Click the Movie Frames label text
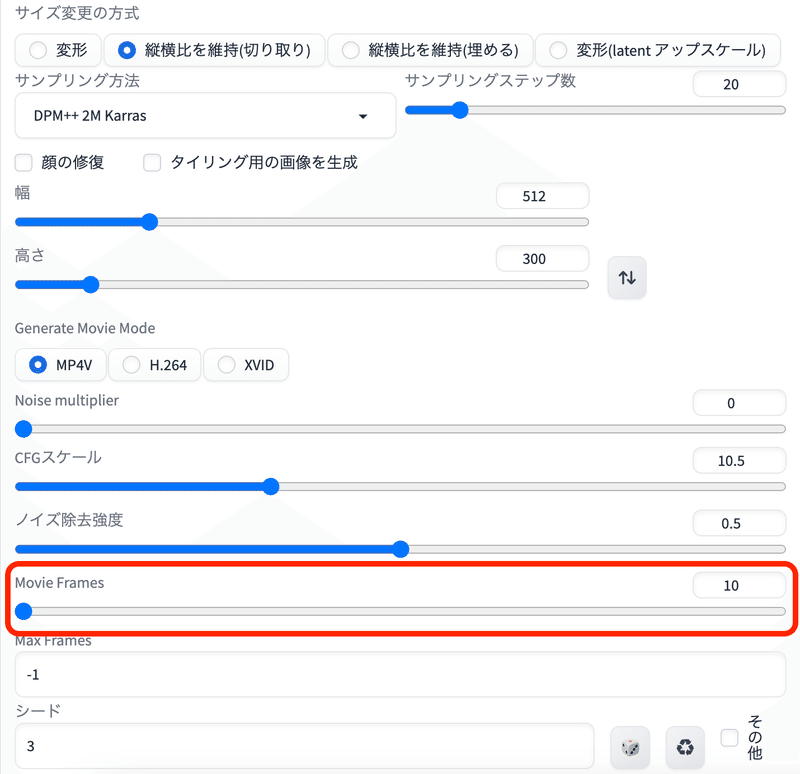The height and width of the screenshot is (774, 800). [59, 583]
